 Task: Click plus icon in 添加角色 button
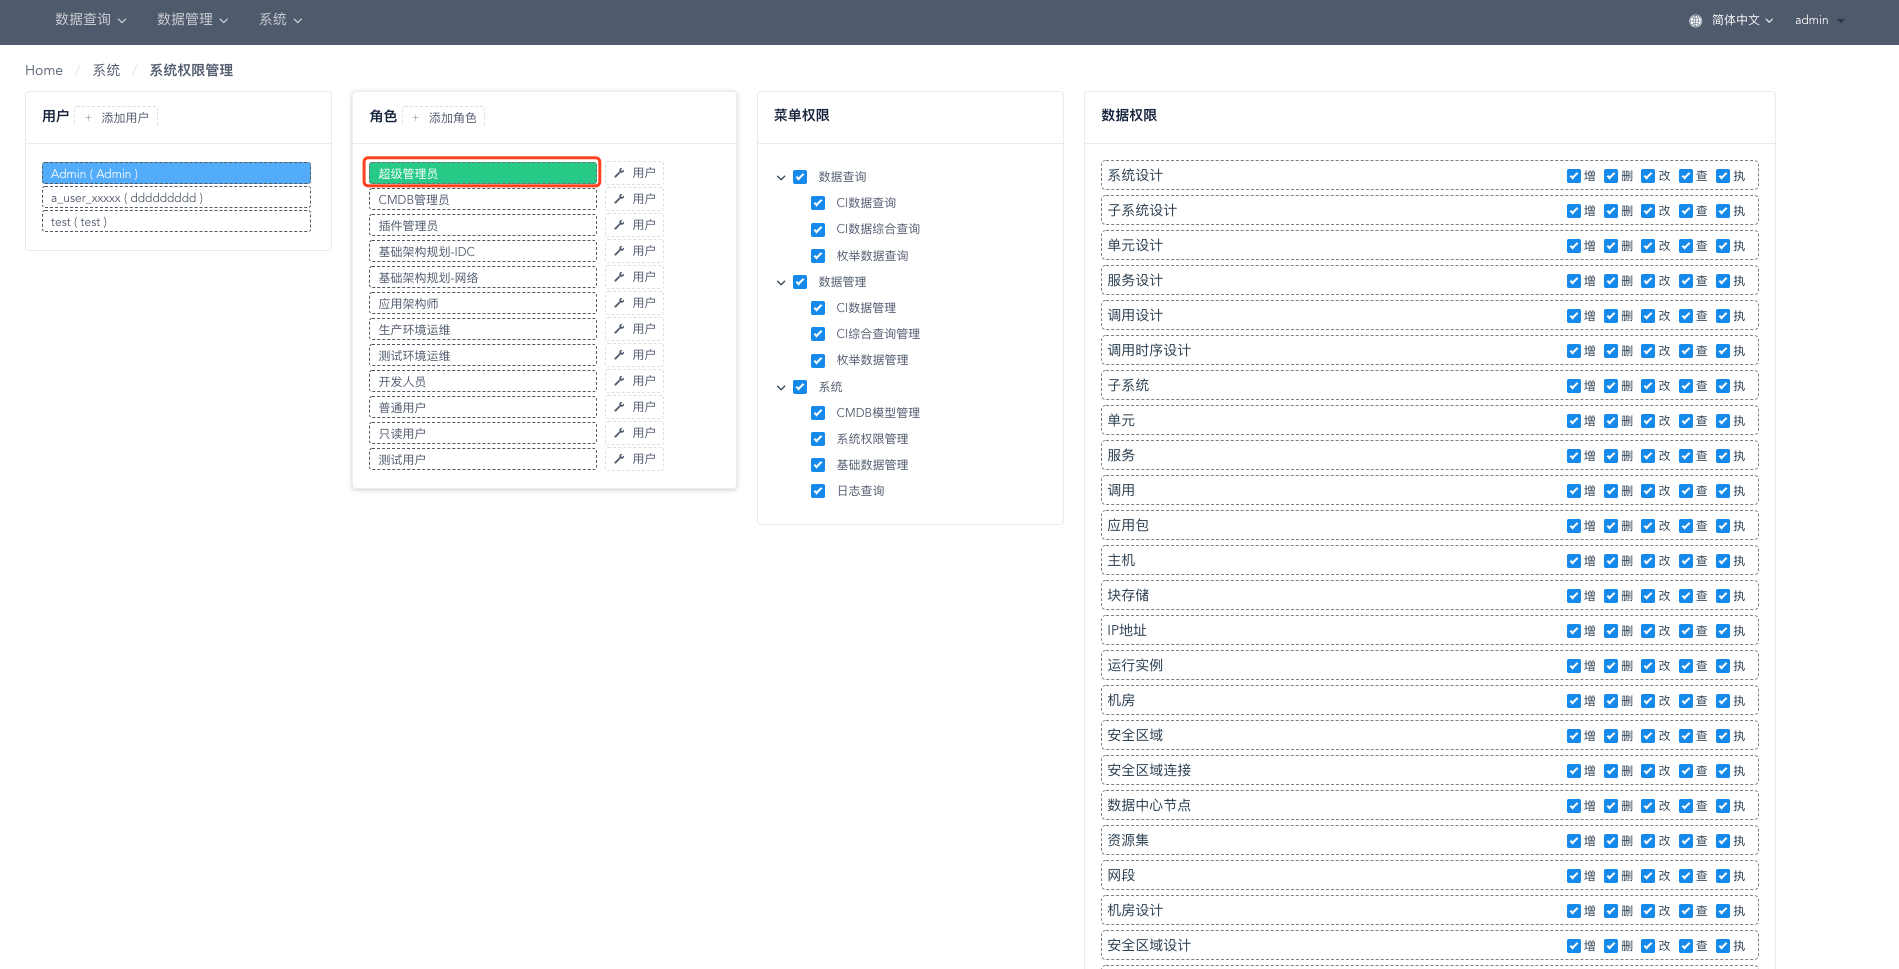pyautogui.click(x=416, y=118)
